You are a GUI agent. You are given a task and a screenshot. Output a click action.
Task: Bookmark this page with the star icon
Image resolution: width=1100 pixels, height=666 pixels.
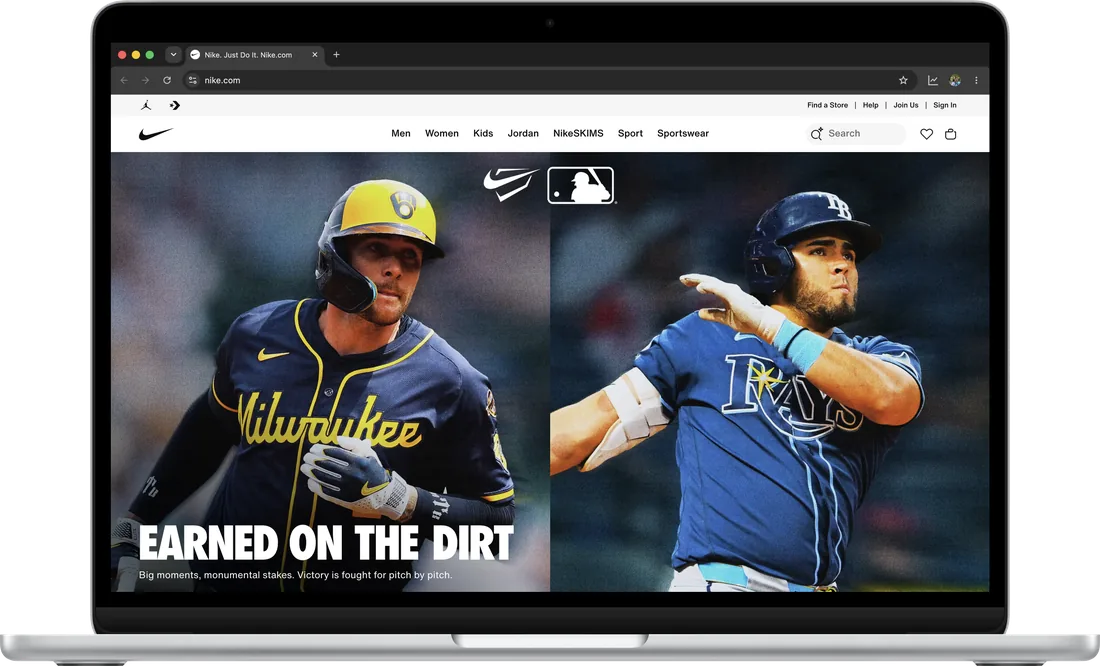coord(903,81)
